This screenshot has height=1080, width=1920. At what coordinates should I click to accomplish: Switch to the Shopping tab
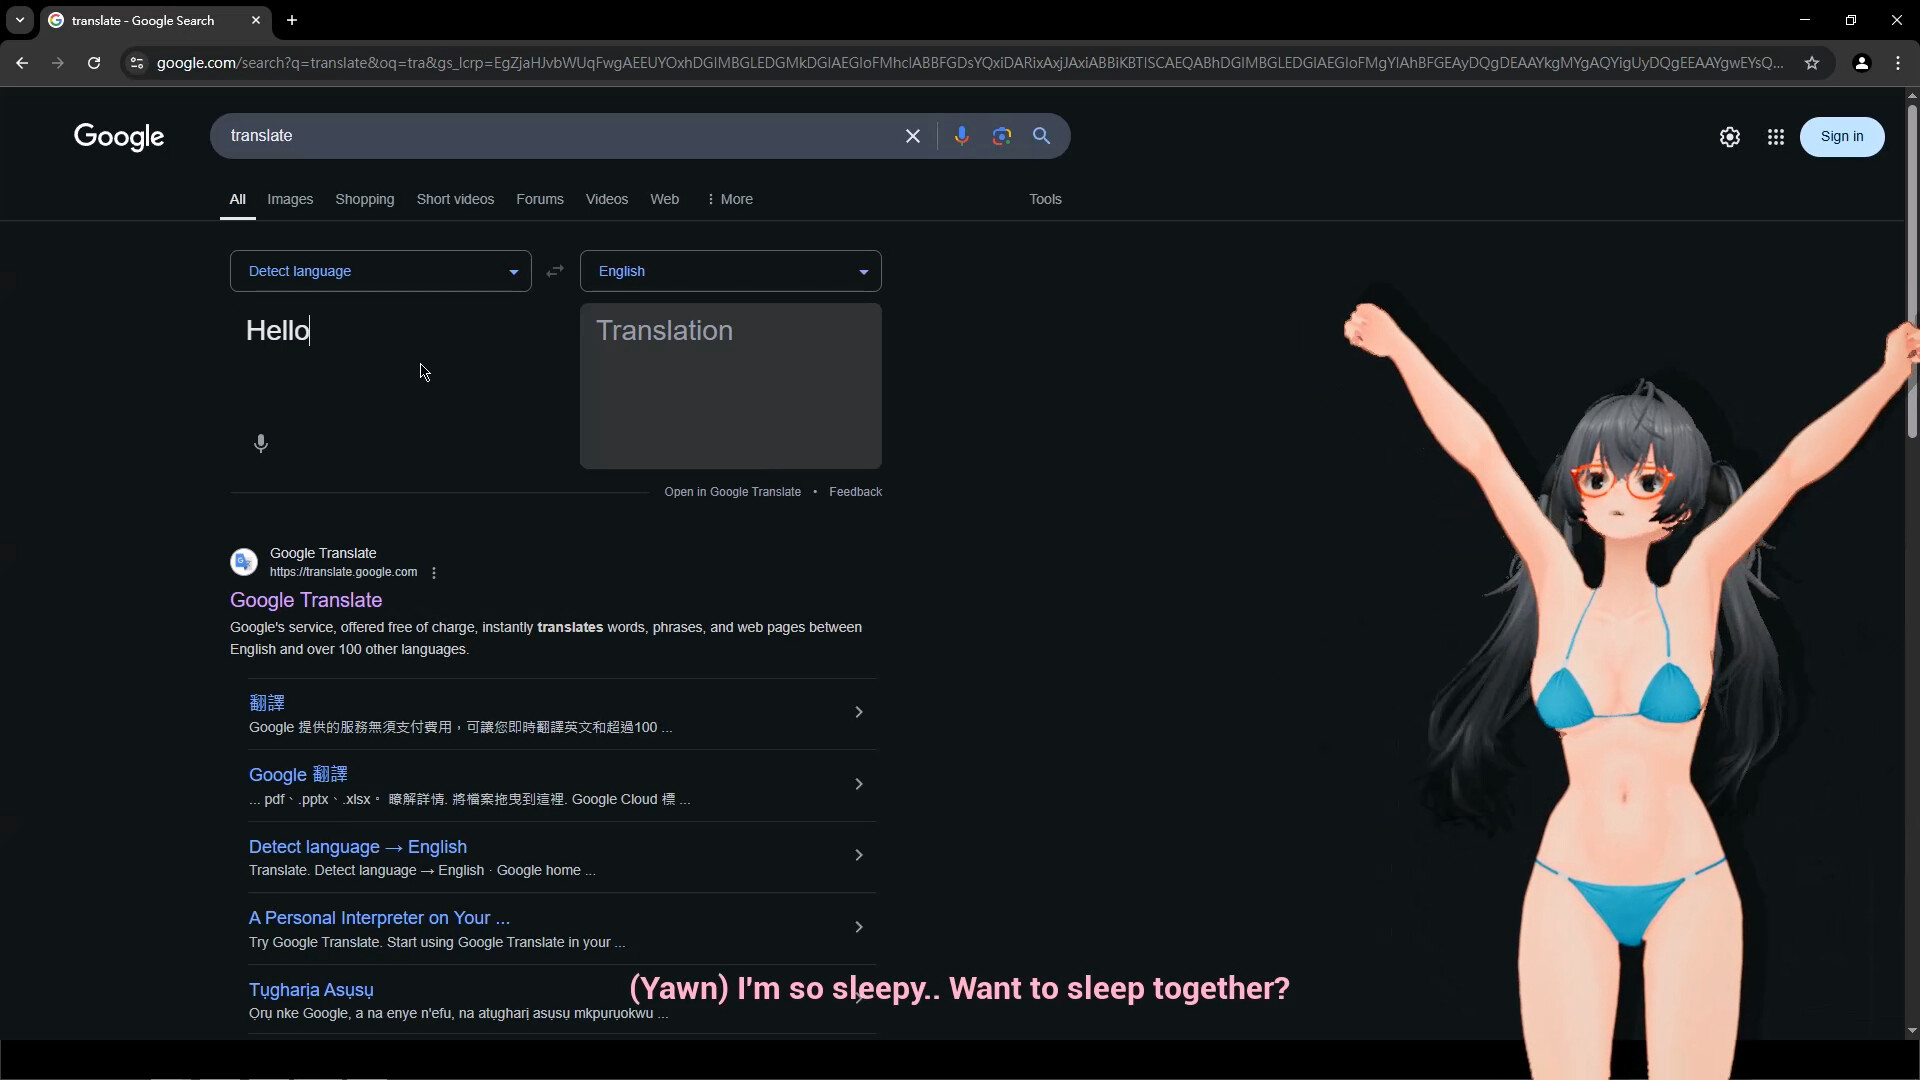point(364,199)
